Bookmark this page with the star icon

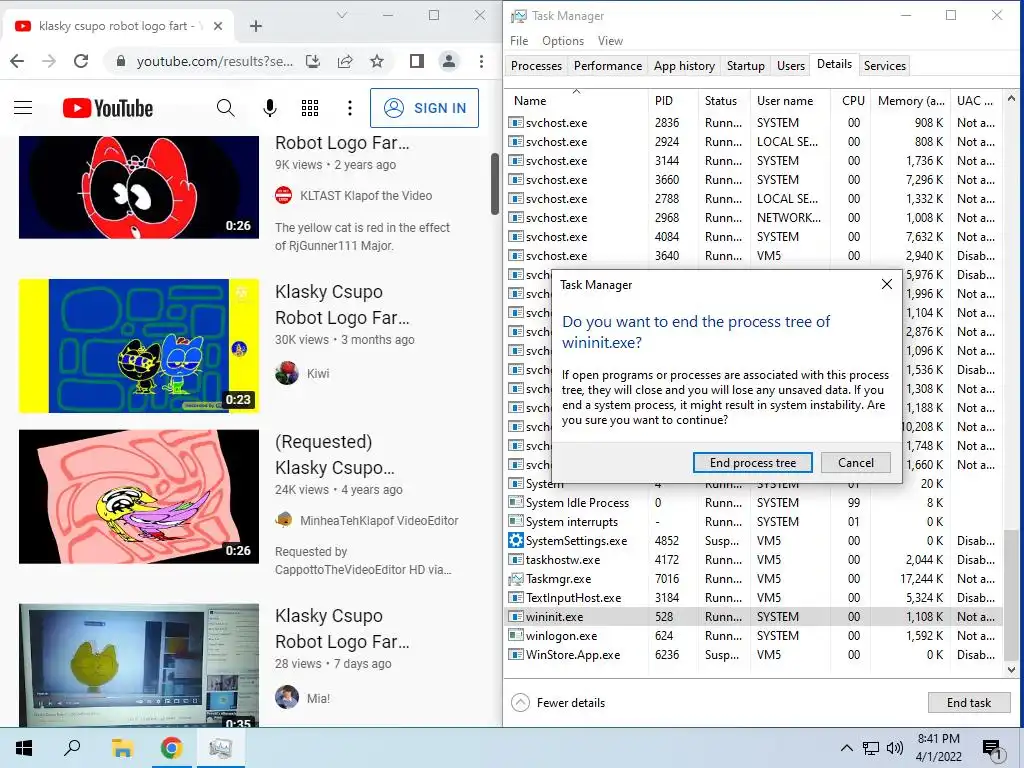(x=377, y=61)
